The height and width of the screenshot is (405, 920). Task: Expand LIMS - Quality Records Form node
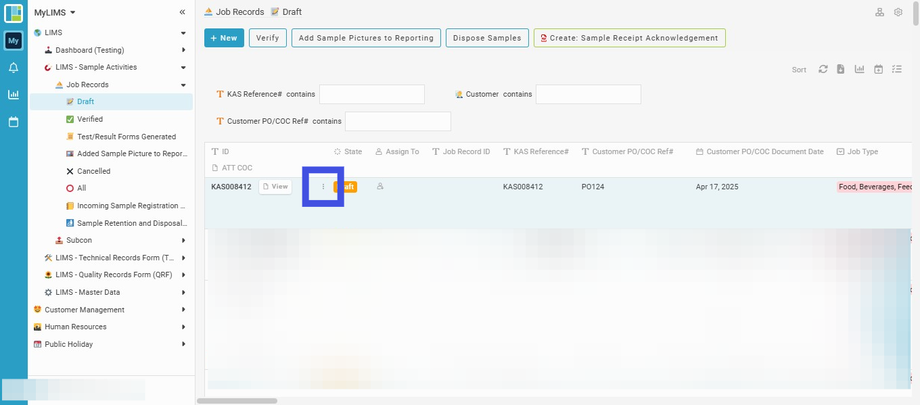pyautogui.click(x=183, y=275)
